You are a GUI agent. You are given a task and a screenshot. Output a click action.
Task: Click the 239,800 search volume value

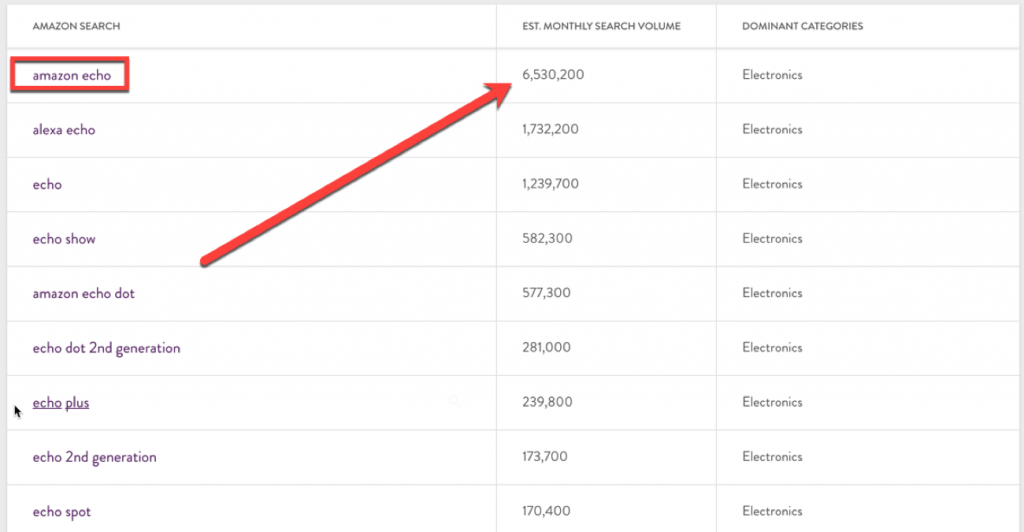click(x=547, y=402)
